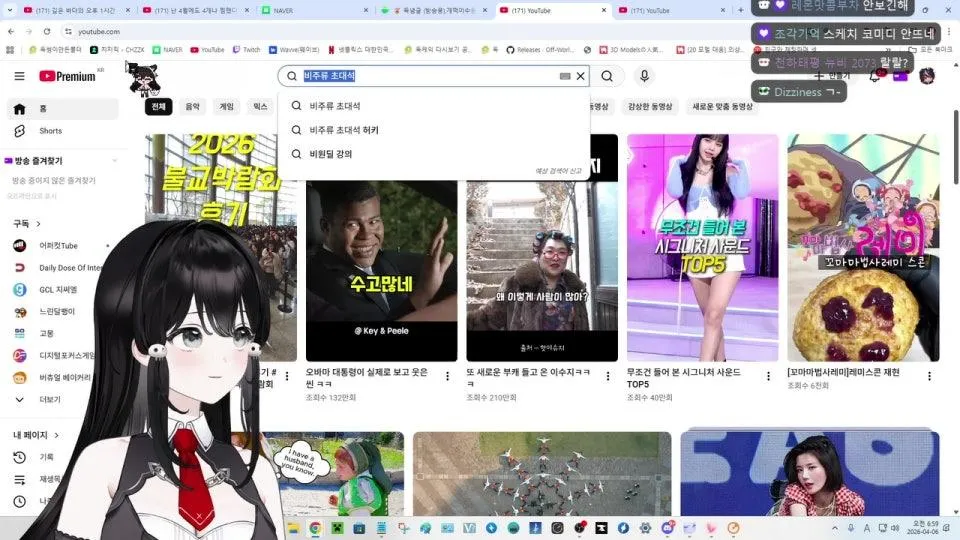The height and width of the screenshot is (540, 960).
Task: Open the NAVER bookmark
Action: pyautogui.click(x=167, y=50)
